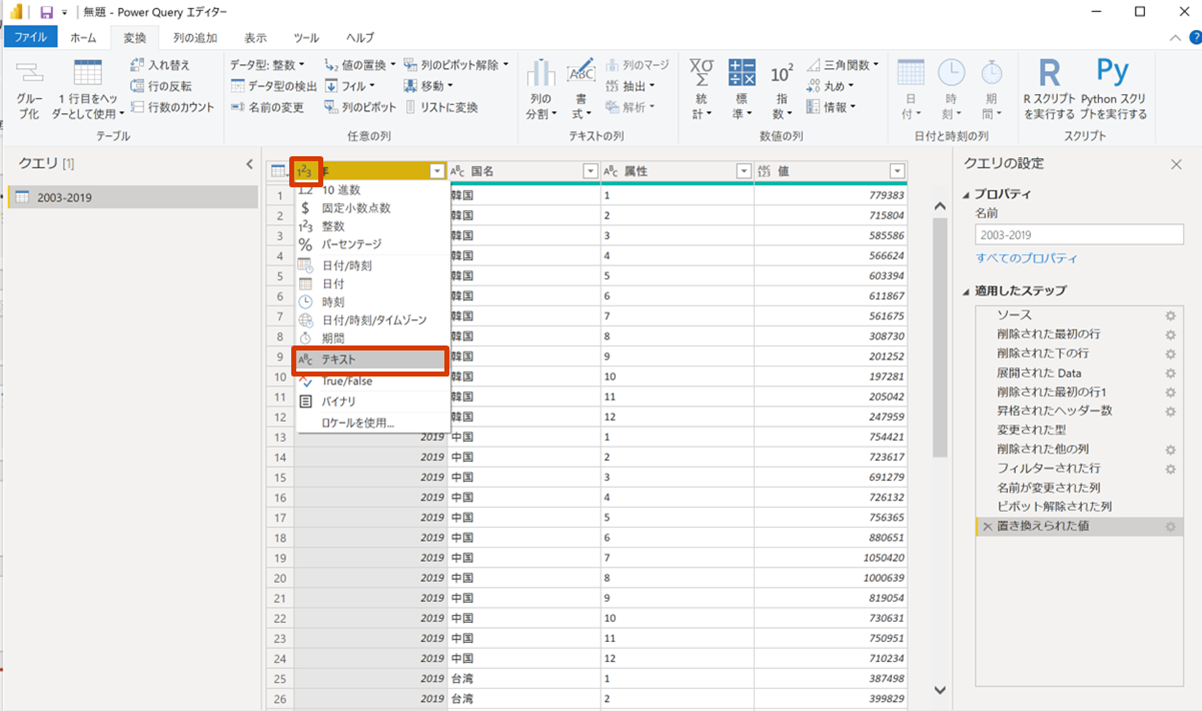Open filter dropdown of 値 column
This screenshot has width=1202, height=711.
pyautogui.click(x=897, y=171)
